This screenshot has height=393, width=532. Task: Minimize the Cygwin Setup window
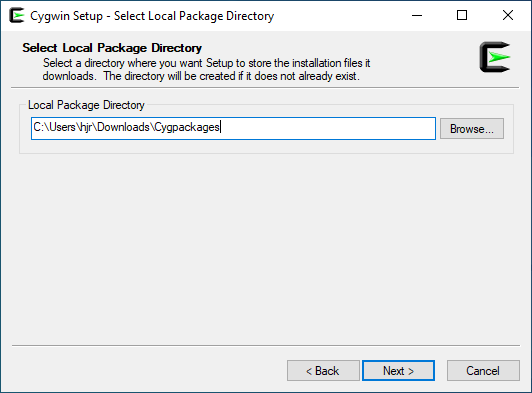point(417,15)
